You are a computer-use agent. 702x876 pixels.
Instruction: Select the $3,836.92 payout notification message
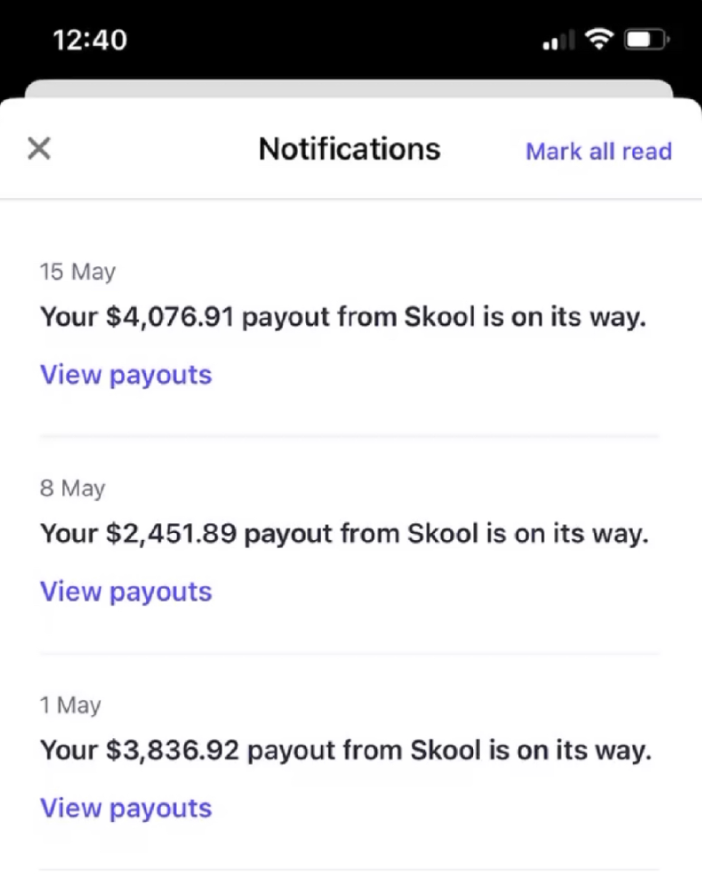coord(346,750)
